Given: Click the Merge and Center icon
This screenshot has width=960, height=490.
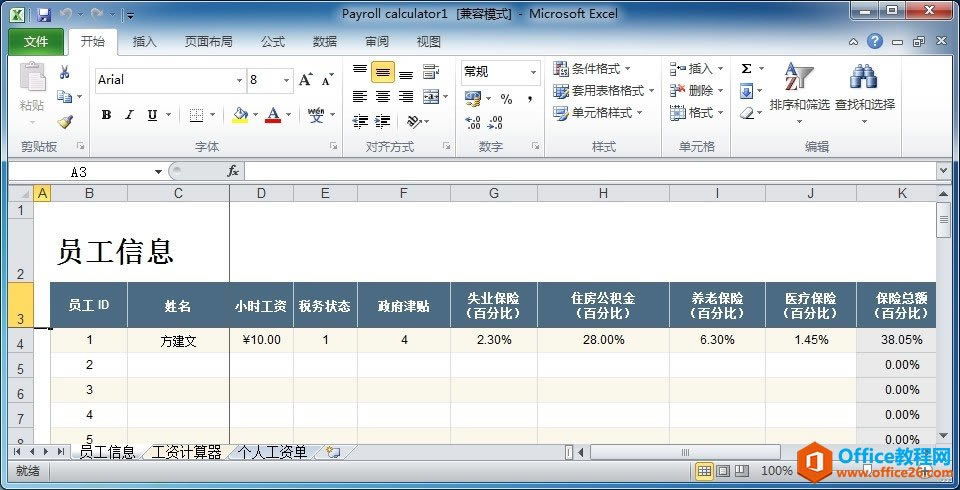Looking at the screenshot, I should [431, 96].
